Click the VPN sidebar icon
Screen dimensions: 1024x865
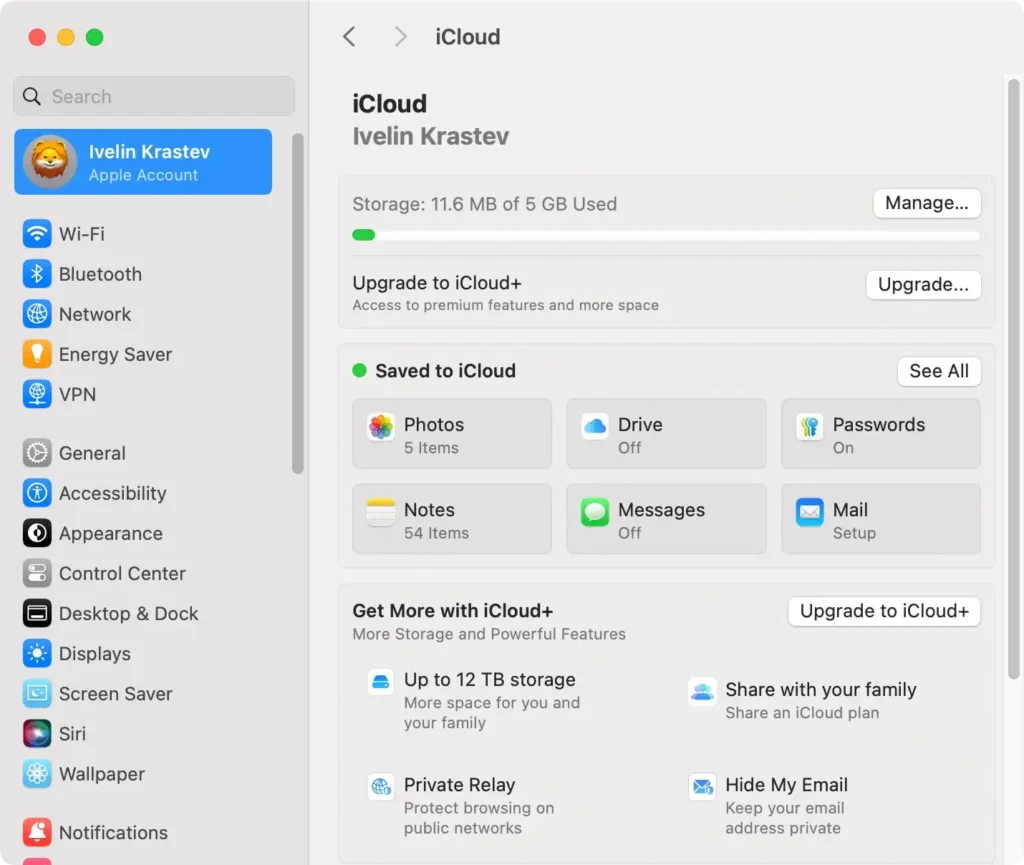[37, 394]
